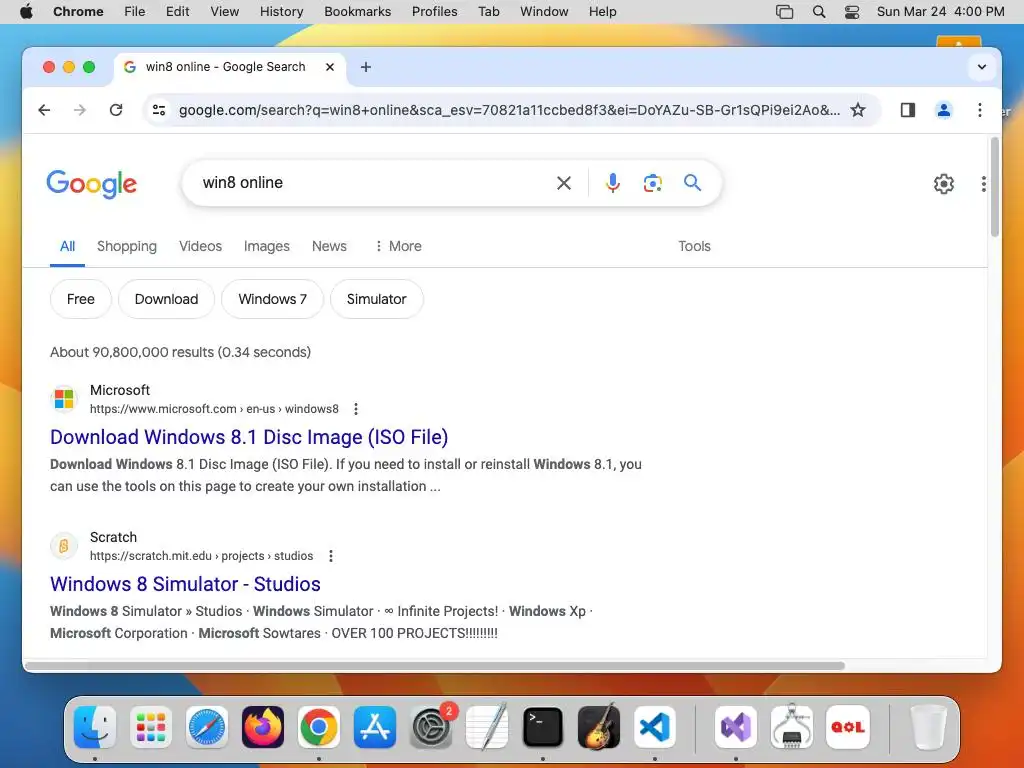The width and height of the screenshot is (1024, 768).
Task: Search by image with Google Lens
Action: [652, 183]
